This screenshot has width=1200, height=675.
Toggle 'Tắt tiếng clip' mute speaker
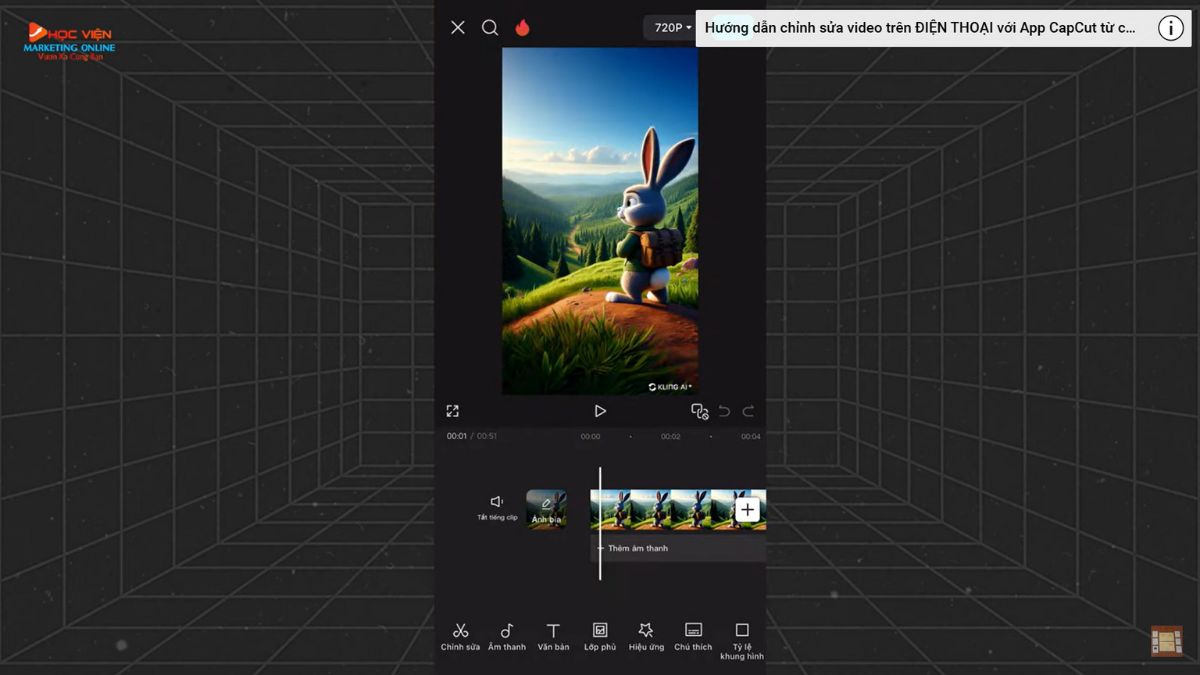click(x=497, y=507)
